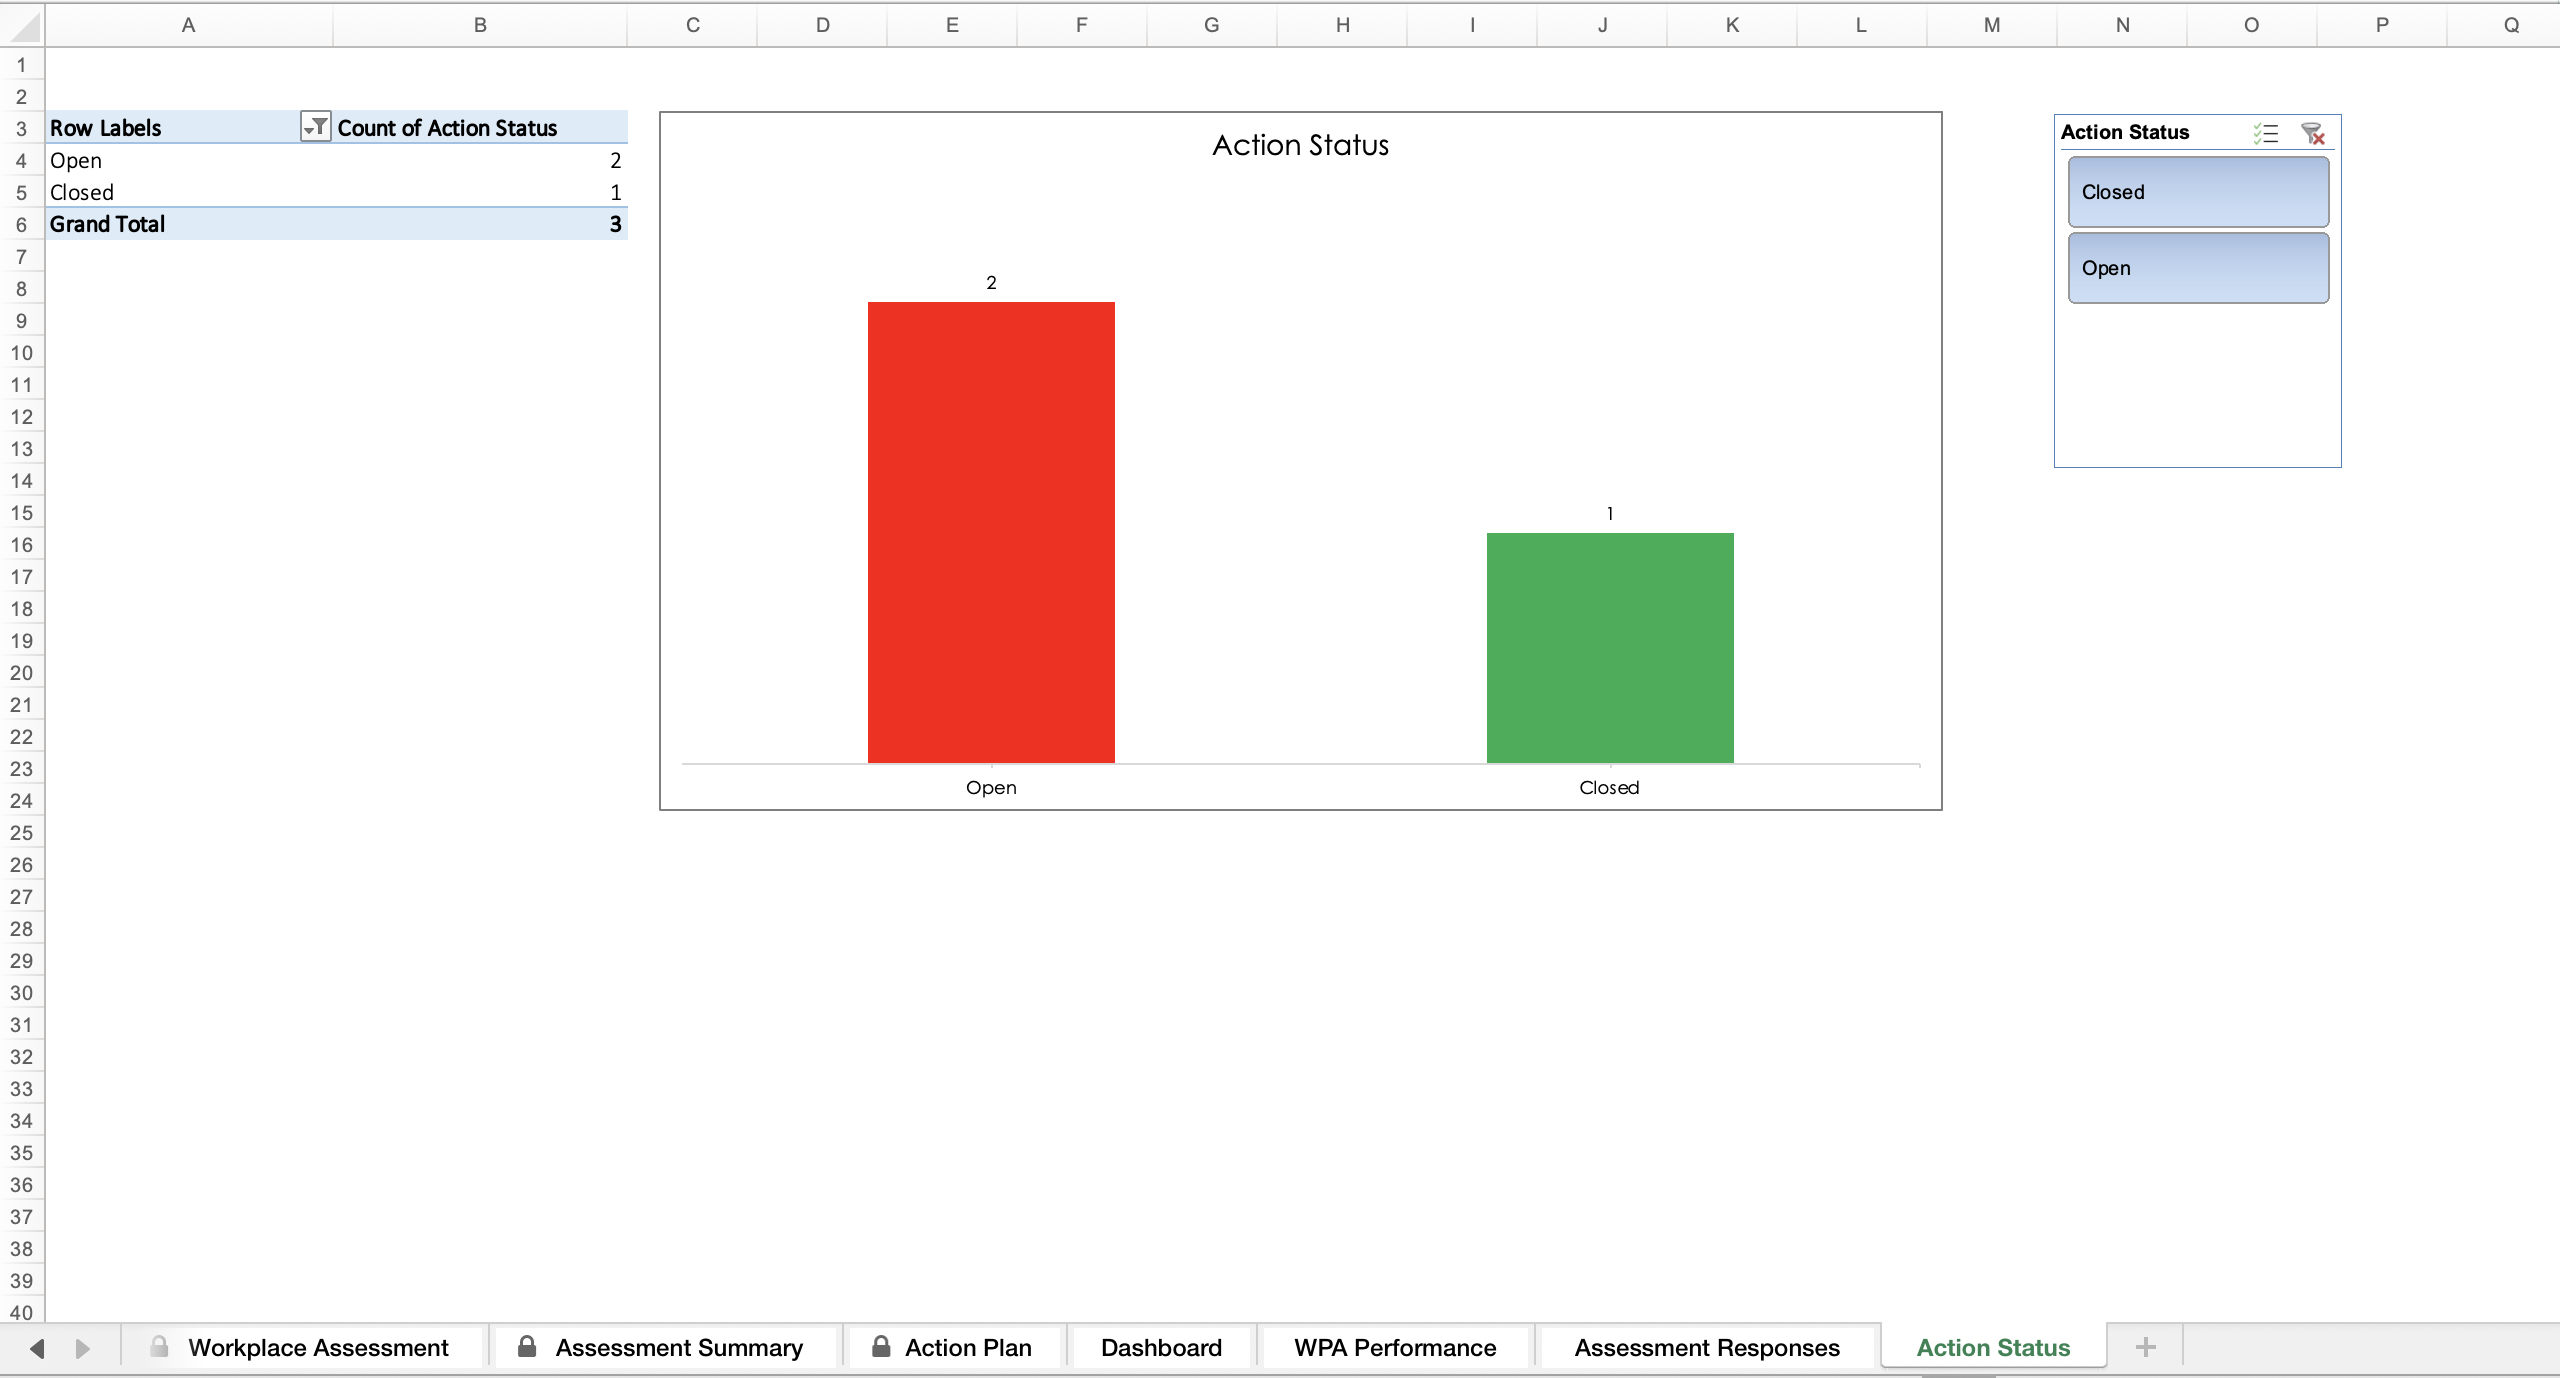Image resolution: width=2560 pixels, height=1378 pixels.
Task: Click the lock icon on Assessment Summary tab
Action: pyautogui.click(x=527, y=1346)
